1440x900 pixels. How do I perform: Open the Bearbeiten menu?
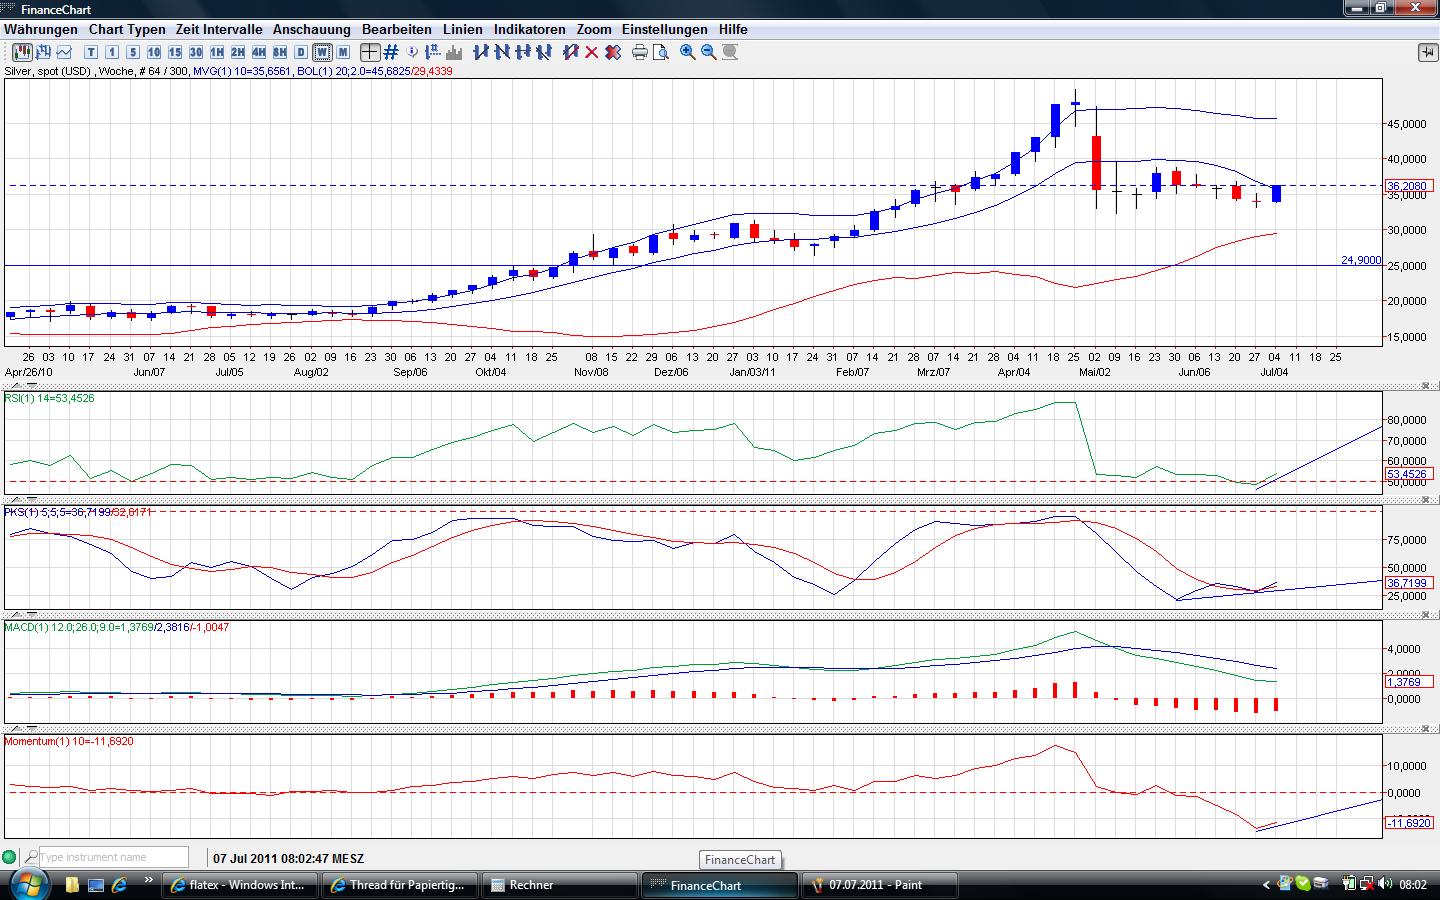(x=397, y=30)
